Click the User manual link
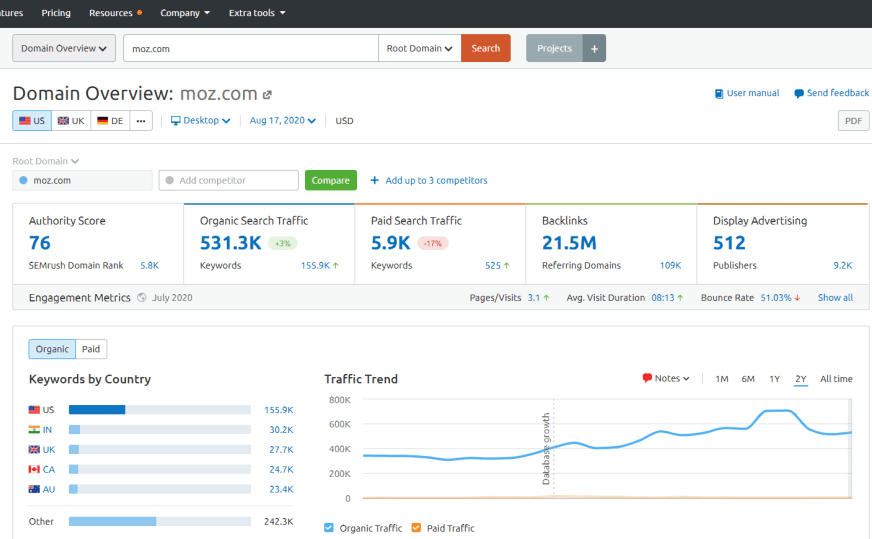The height and width of the screenshot is (539, 872). tap(753, 93)
